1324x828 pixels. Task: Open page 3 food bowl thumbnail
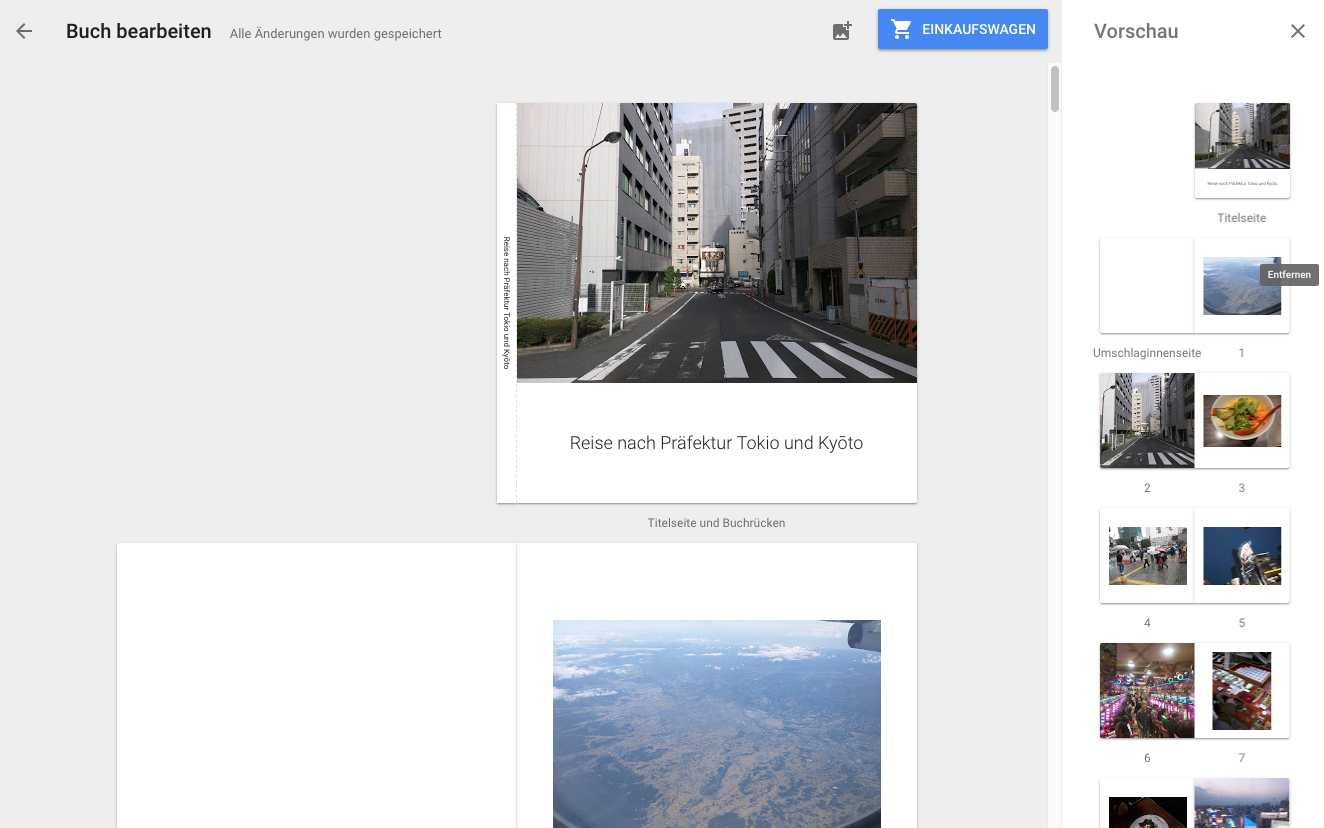(1242, 420)
